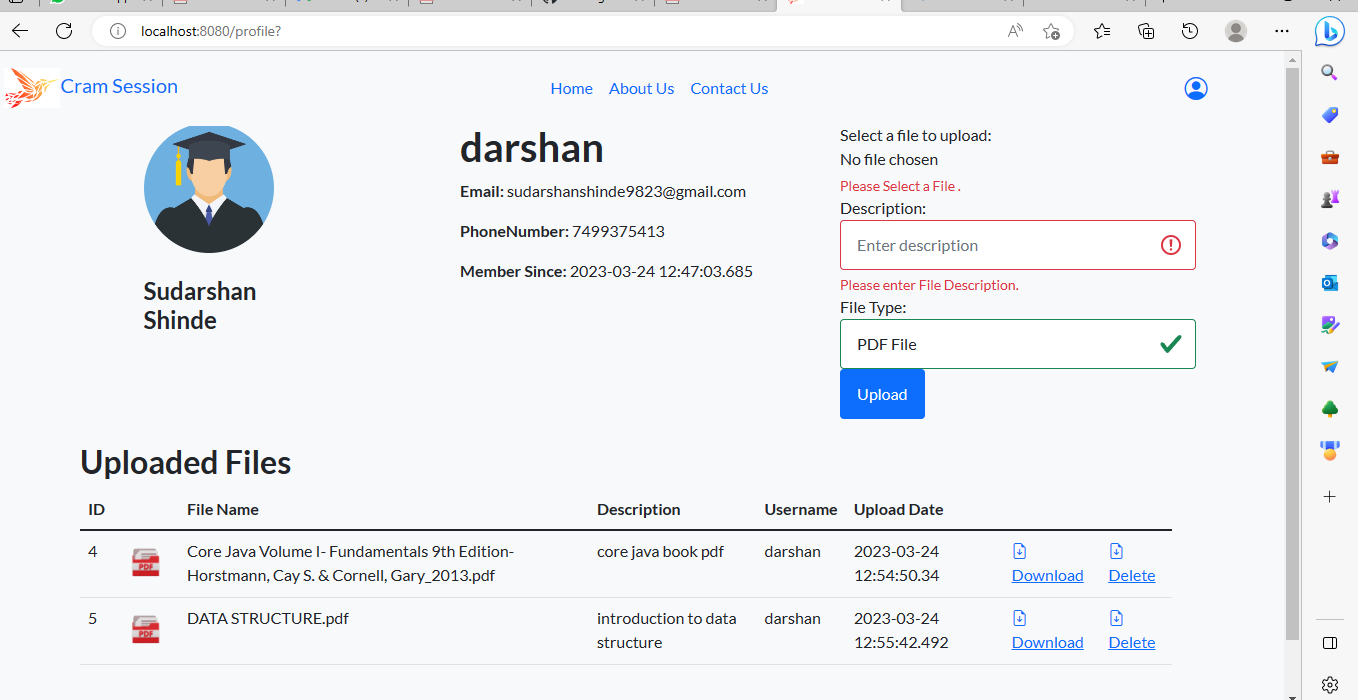Open the PDF File type dropdown
Viewport: 1358px width, 700px height.
[x=1017, y=344]
